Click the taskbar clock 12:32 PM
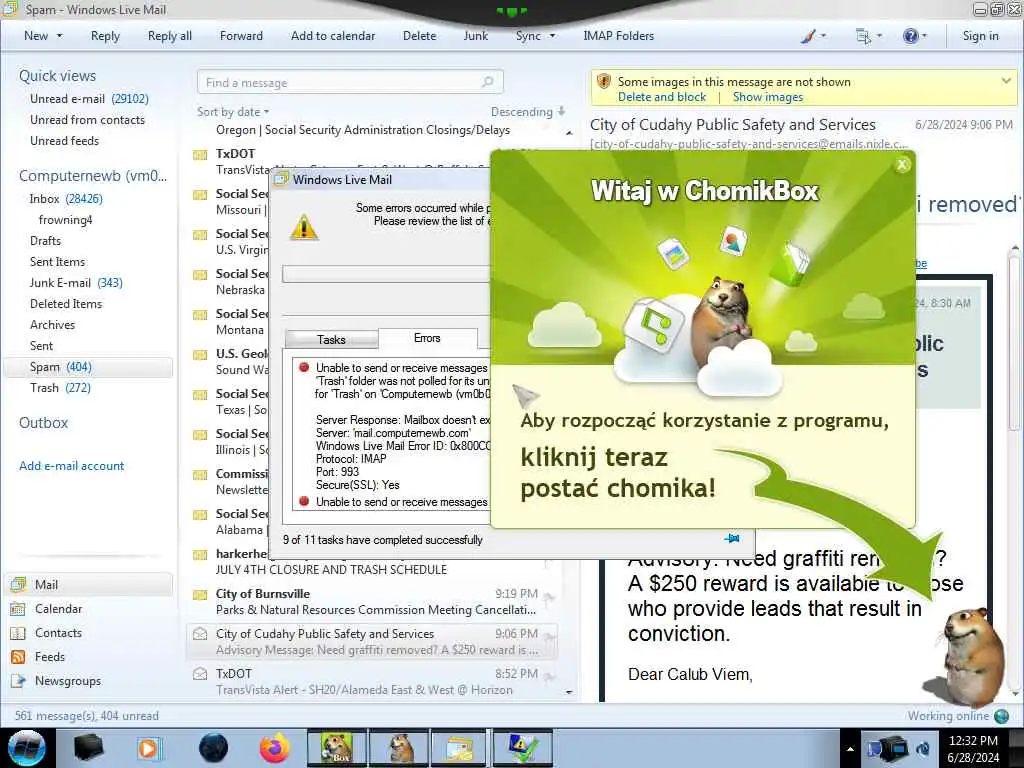 pos(973,741)
